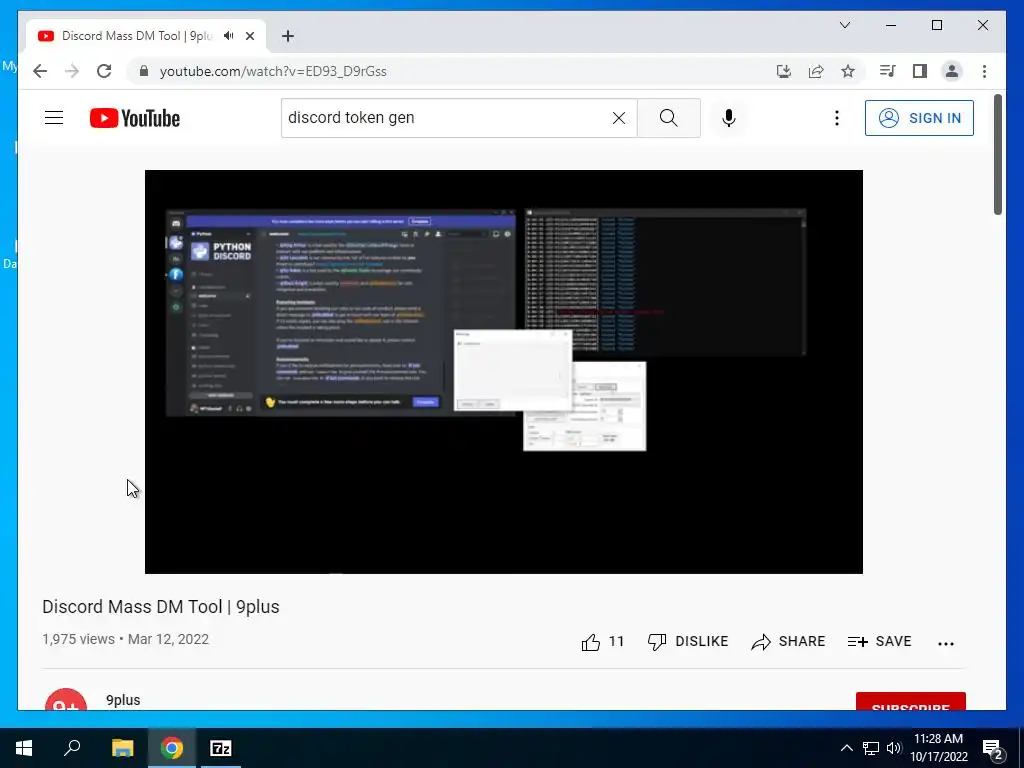Clear the search query text
The height and width of the screenshot is (768, 1024).
[618, 118]
